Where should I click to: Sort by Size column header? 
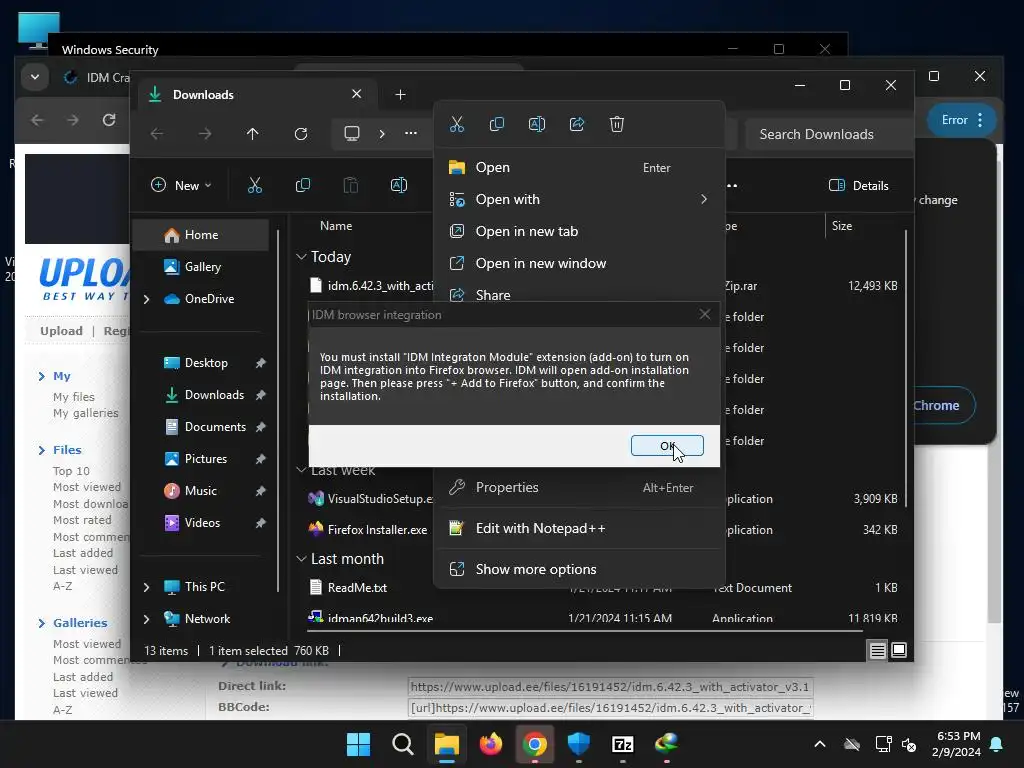(842, 226)
